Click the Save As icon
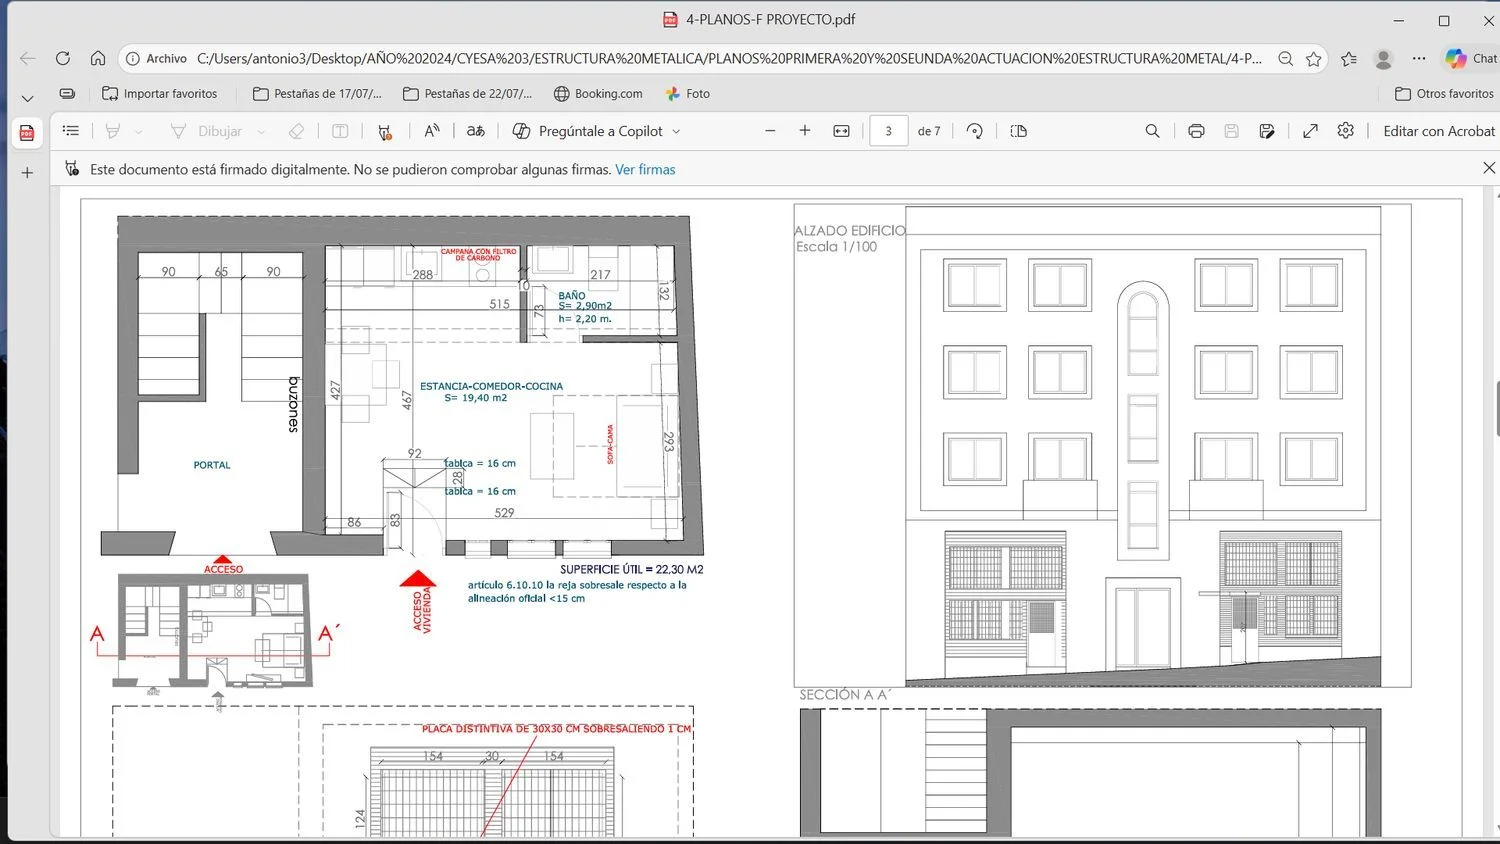The height and width of the screenshot is (844, 1500). click(x=1267, y=131)
